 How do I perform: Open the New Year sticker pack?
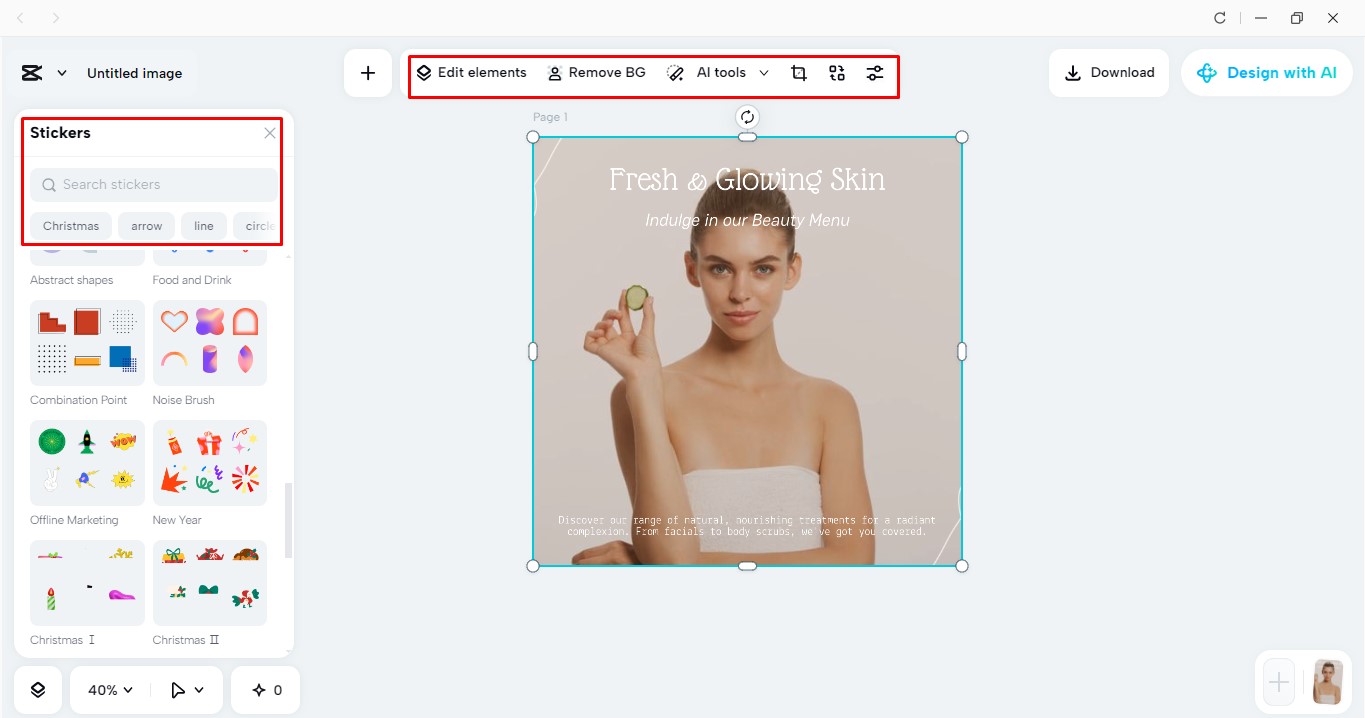(210, 462)
